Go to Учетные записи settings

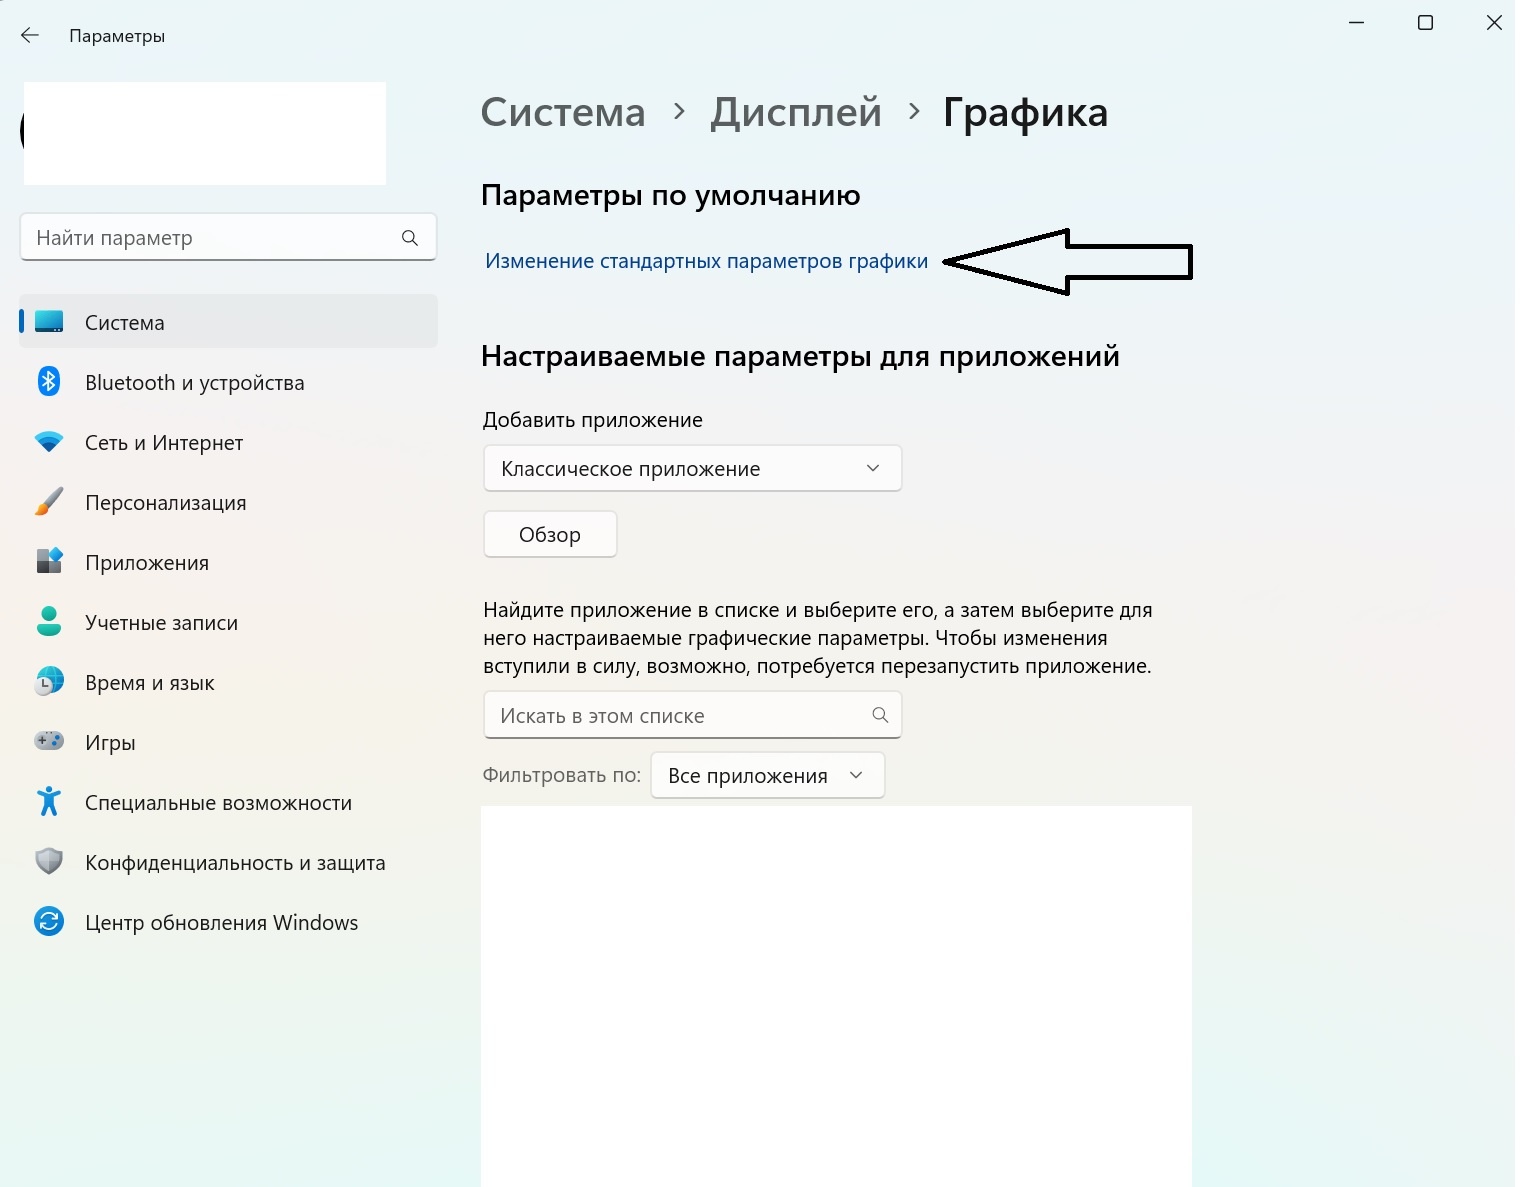pyautogui.click(x=228, y=622)
